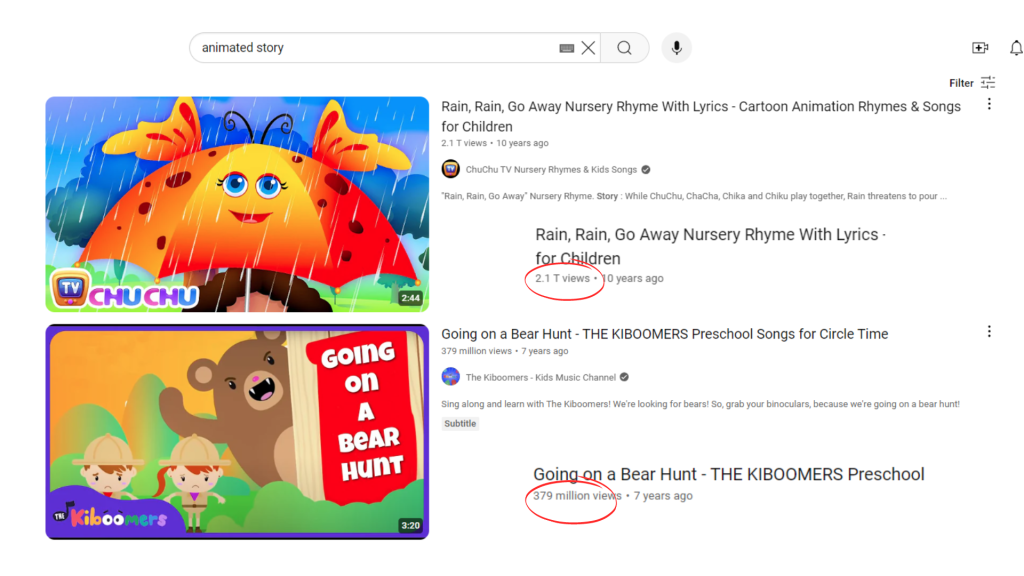Open the on-screen keyboard icon in the search box
The width and height of the screenshot is (1024, 576).
click(566, 48)
